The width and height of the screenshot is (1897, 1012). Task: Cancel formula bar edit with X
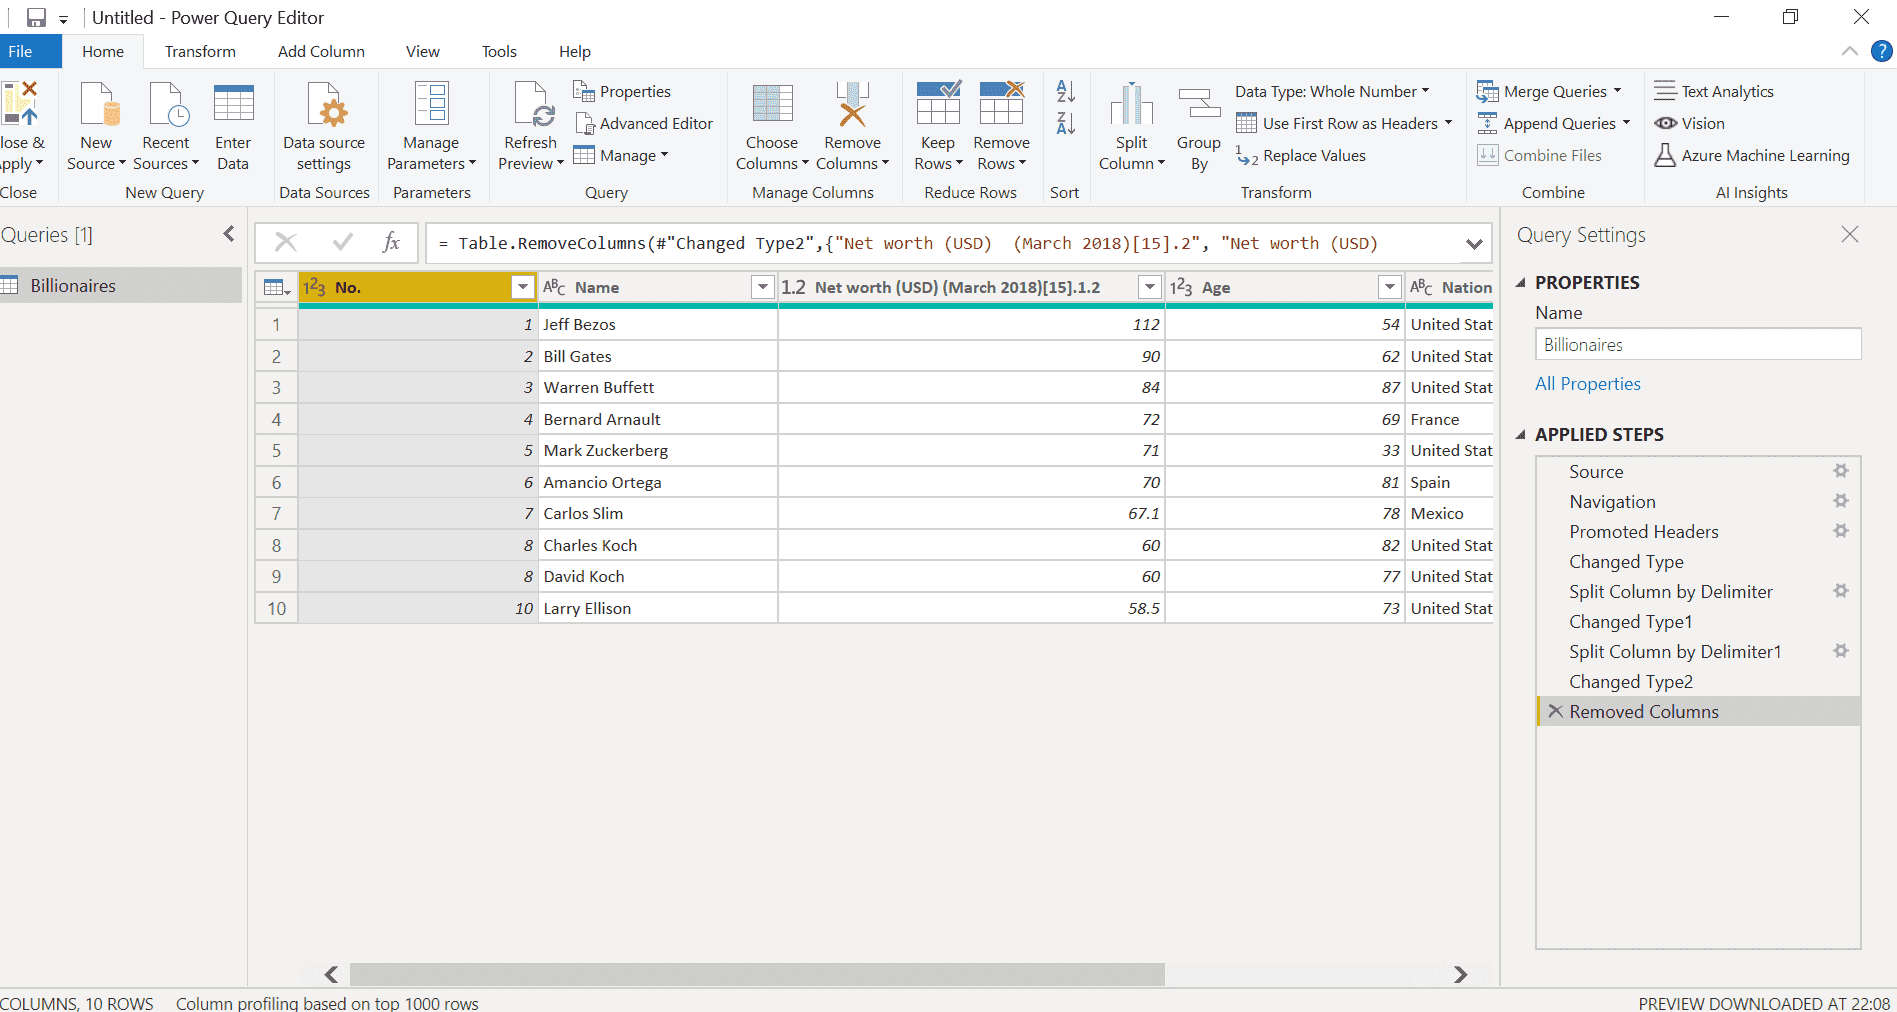click(286, 242)
